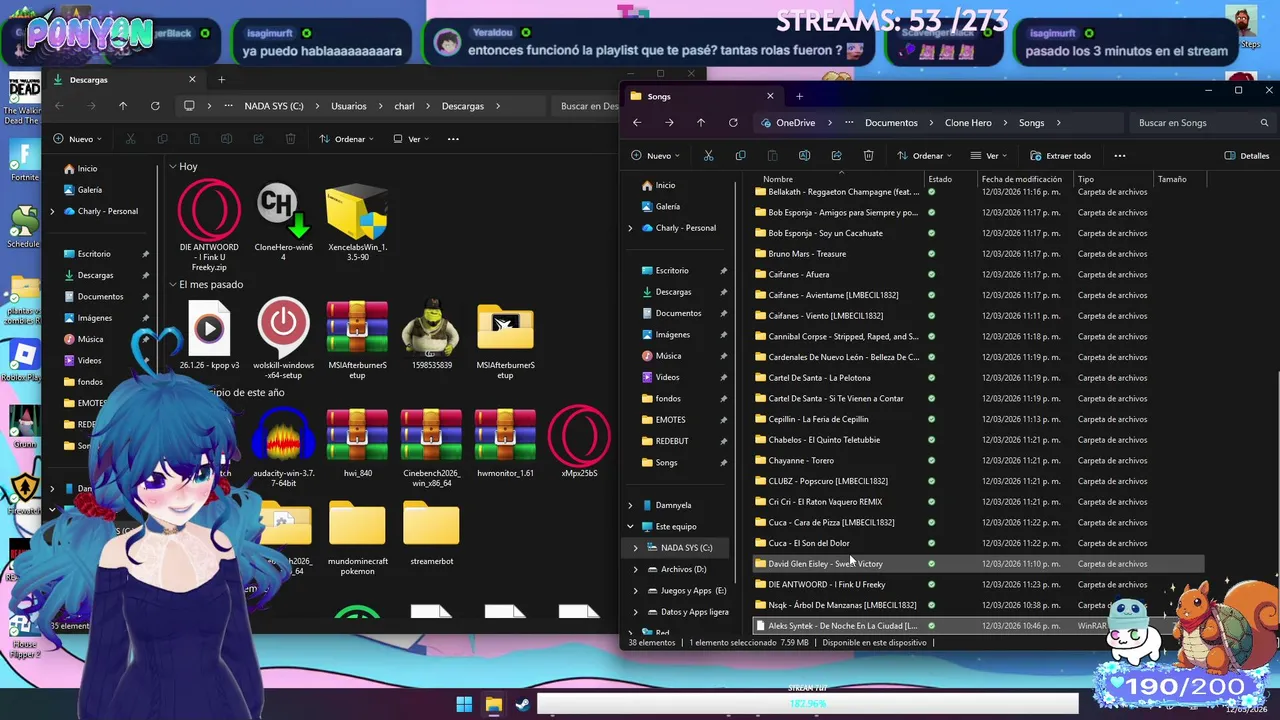Click the Delete trash icon in Songs toolbar
The width and height of the screenshot is (1280, 720).
coord(868,156)
